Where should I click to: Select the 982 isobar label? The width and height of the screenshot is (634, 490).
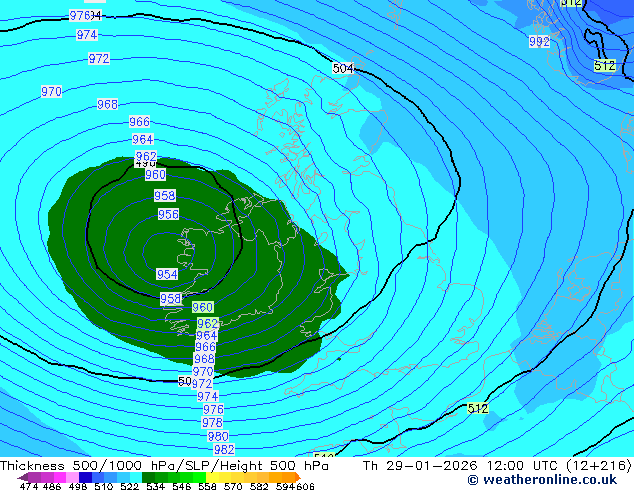(224, 449)
